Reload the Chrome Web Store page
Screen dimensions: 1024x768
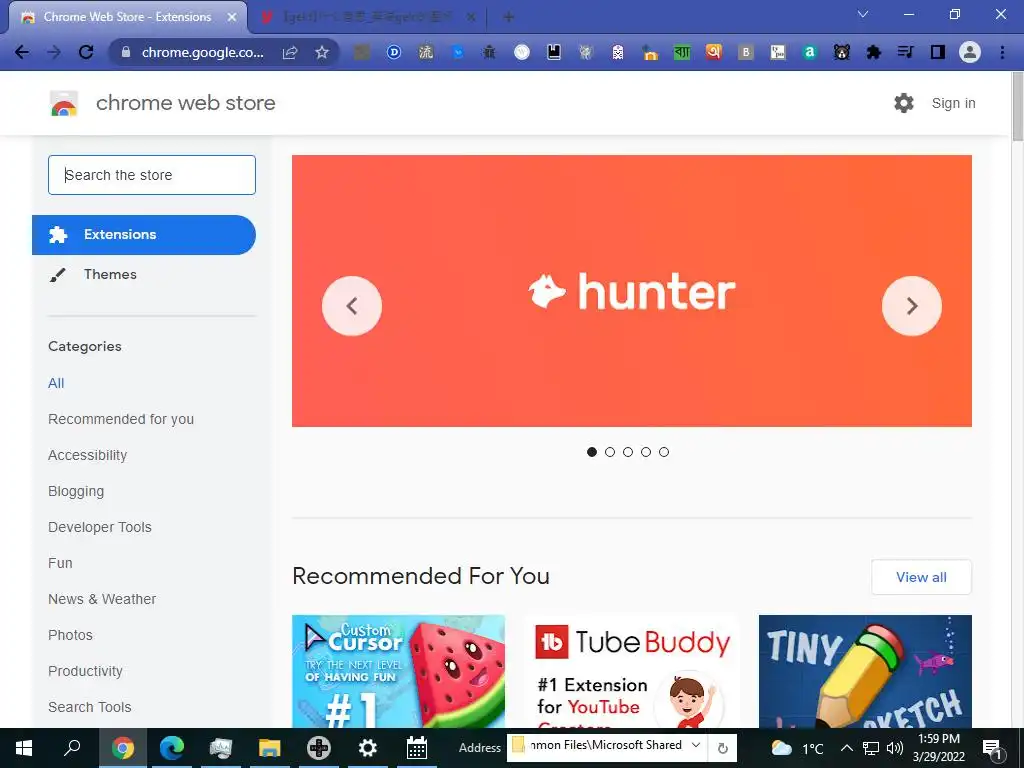tap(86, 52)
